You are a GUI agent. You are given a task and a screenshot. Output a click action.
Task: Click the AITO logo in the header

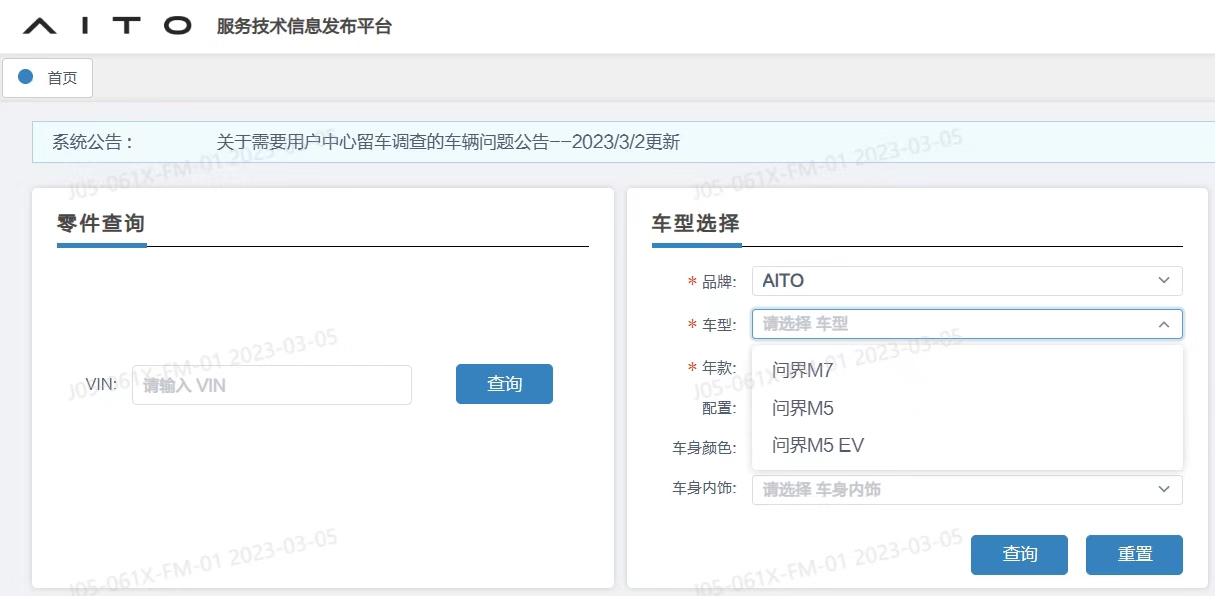pyautogui.click(x=106, y=26)
